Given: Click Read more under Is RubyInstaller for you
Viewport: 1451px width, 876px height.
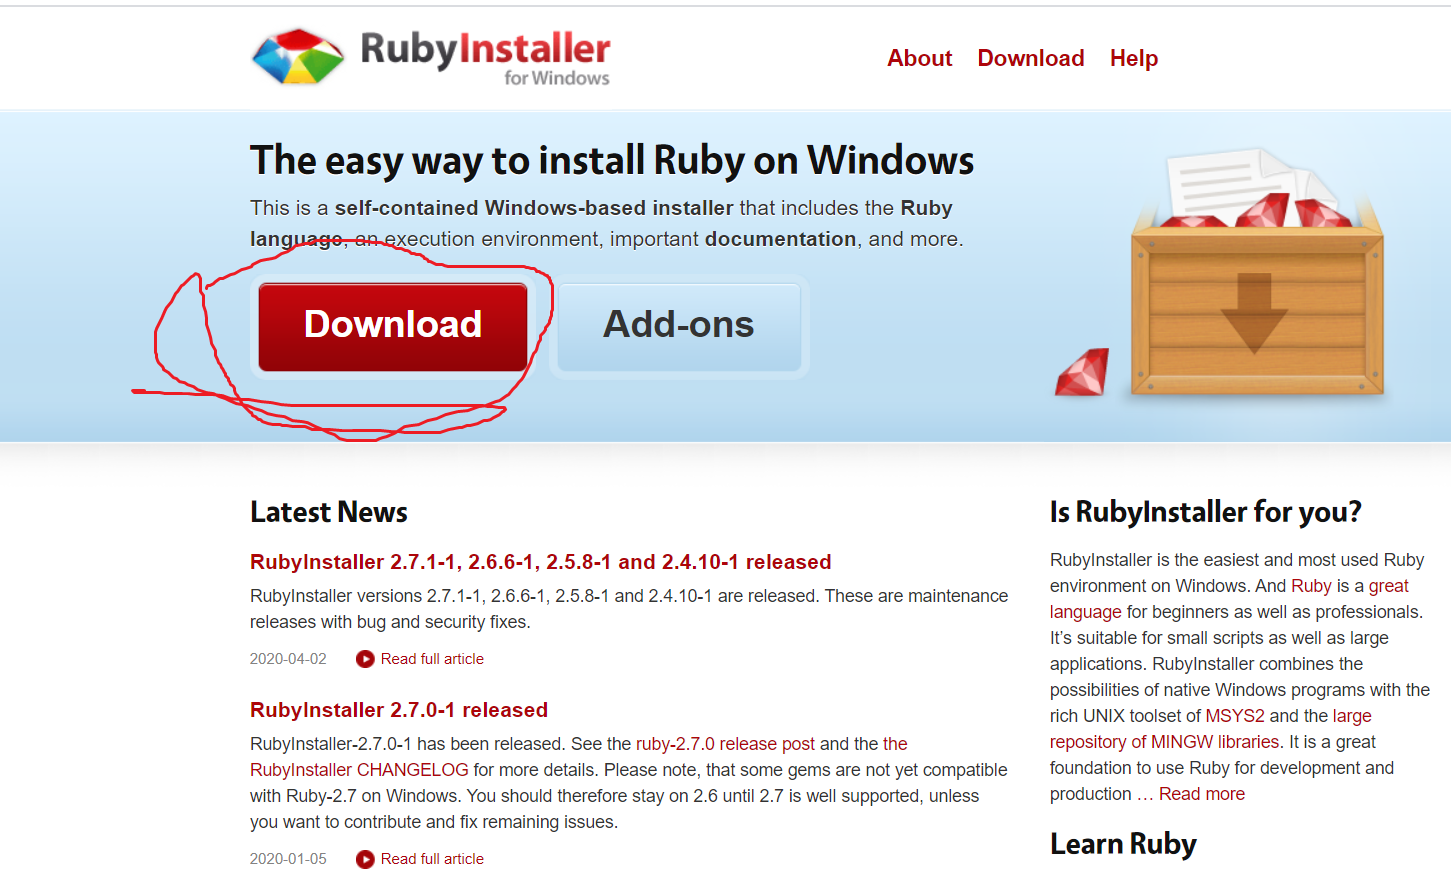Looking at the screenshot, I should pos(1201,794).
